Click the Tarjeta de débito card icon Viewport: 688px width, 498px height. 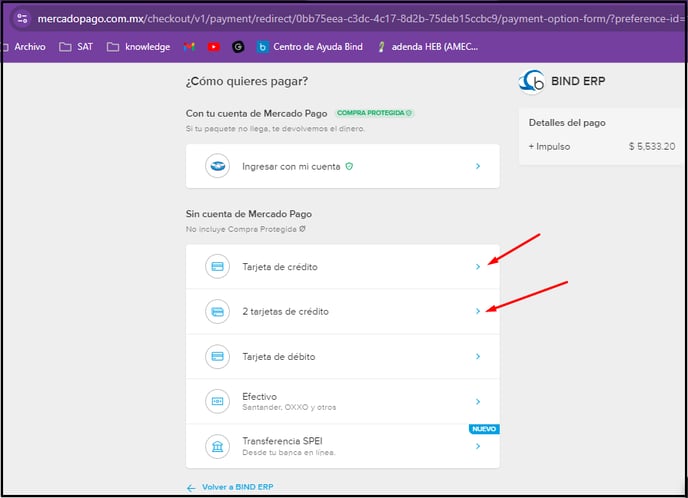(x=217, y=356)
